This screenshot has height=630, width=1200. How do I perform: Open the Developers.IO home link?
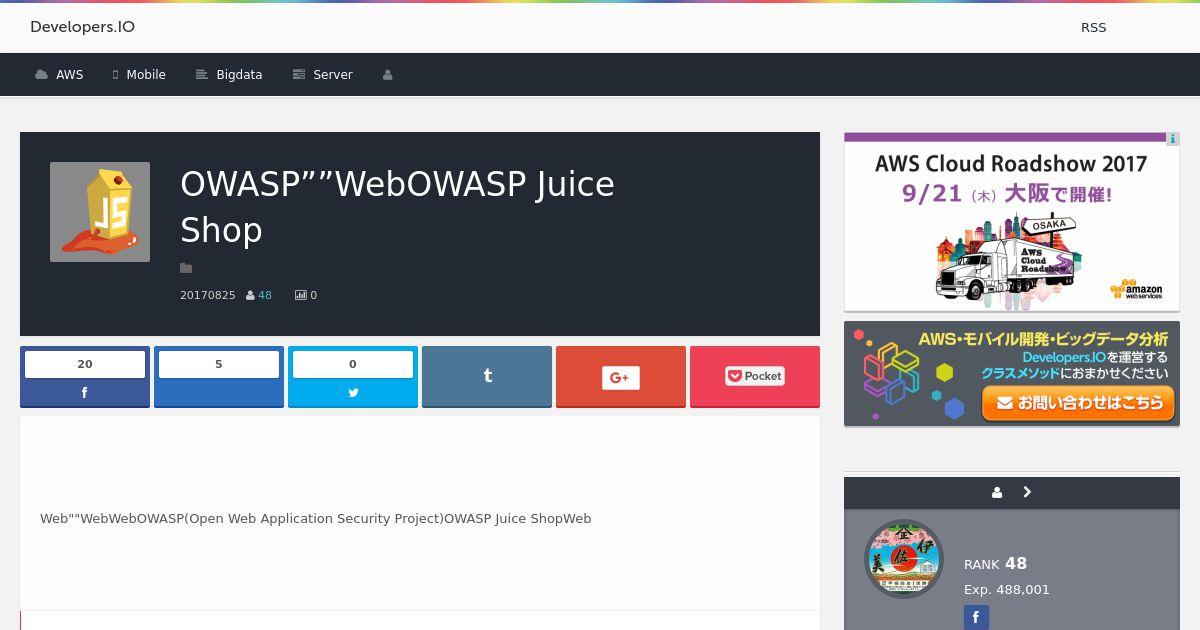(82, 27)
